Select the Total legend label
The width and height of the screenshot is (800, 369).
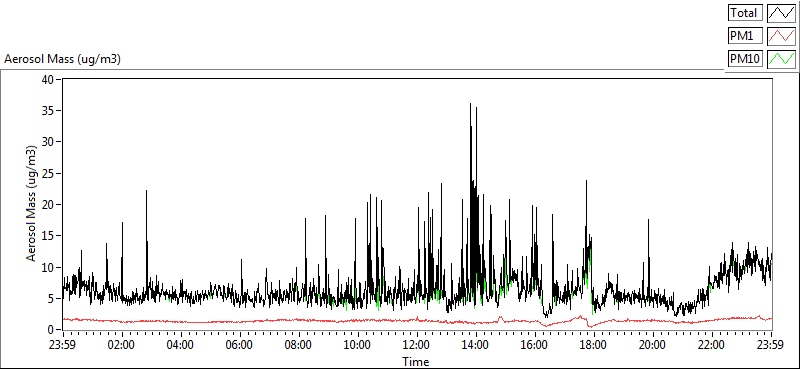coord(745,12)
